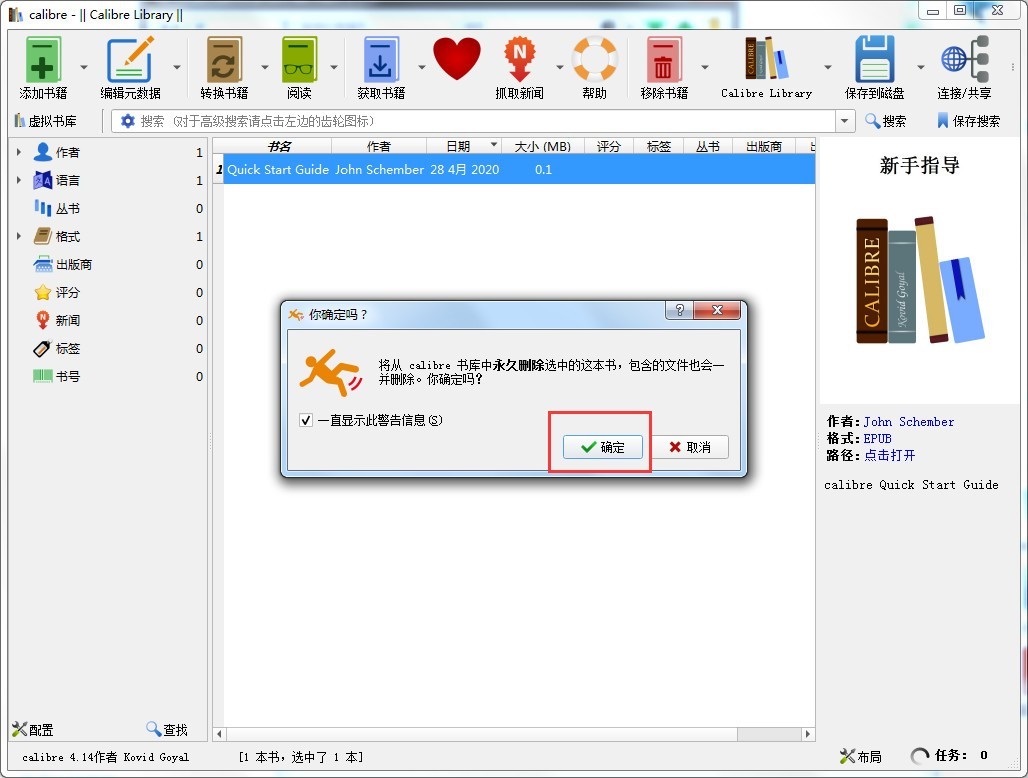This screenshot has height=778, width=1028.
Task: Click 点击打开 path link
Action: click(889, 456)
